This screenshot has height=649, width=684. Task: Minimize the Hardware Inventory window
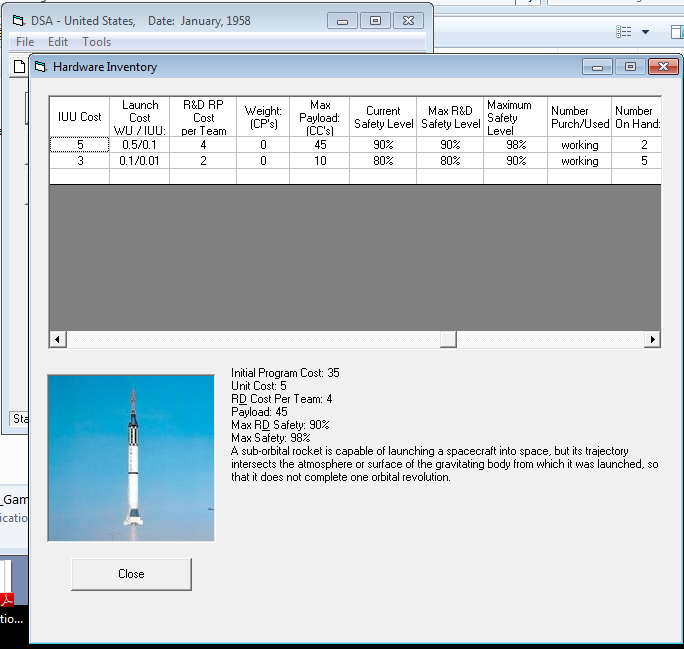(598, 67)
